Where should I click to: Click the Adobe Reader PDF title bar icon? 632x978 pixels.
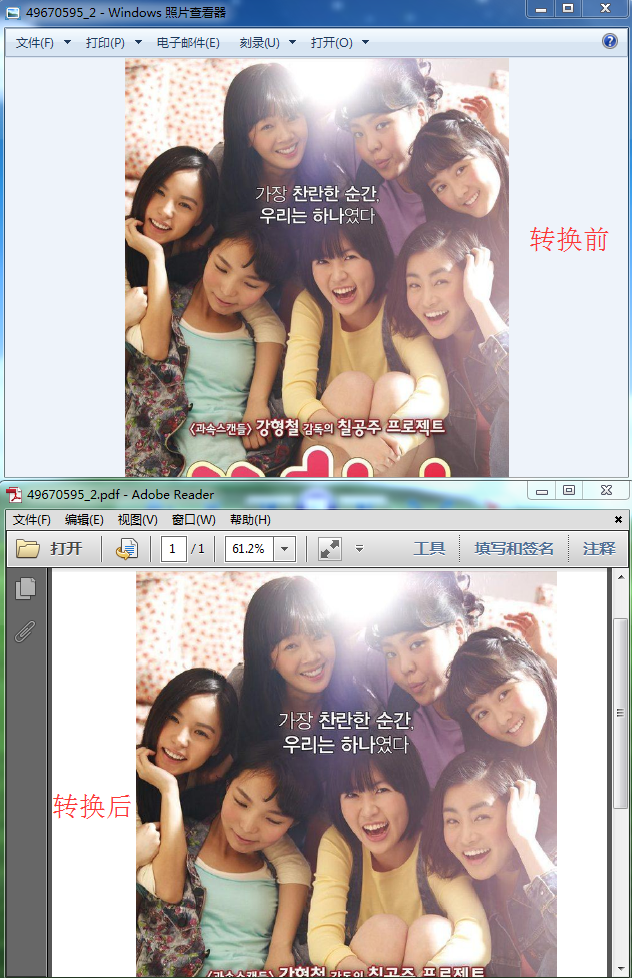[x=14, y=495]
